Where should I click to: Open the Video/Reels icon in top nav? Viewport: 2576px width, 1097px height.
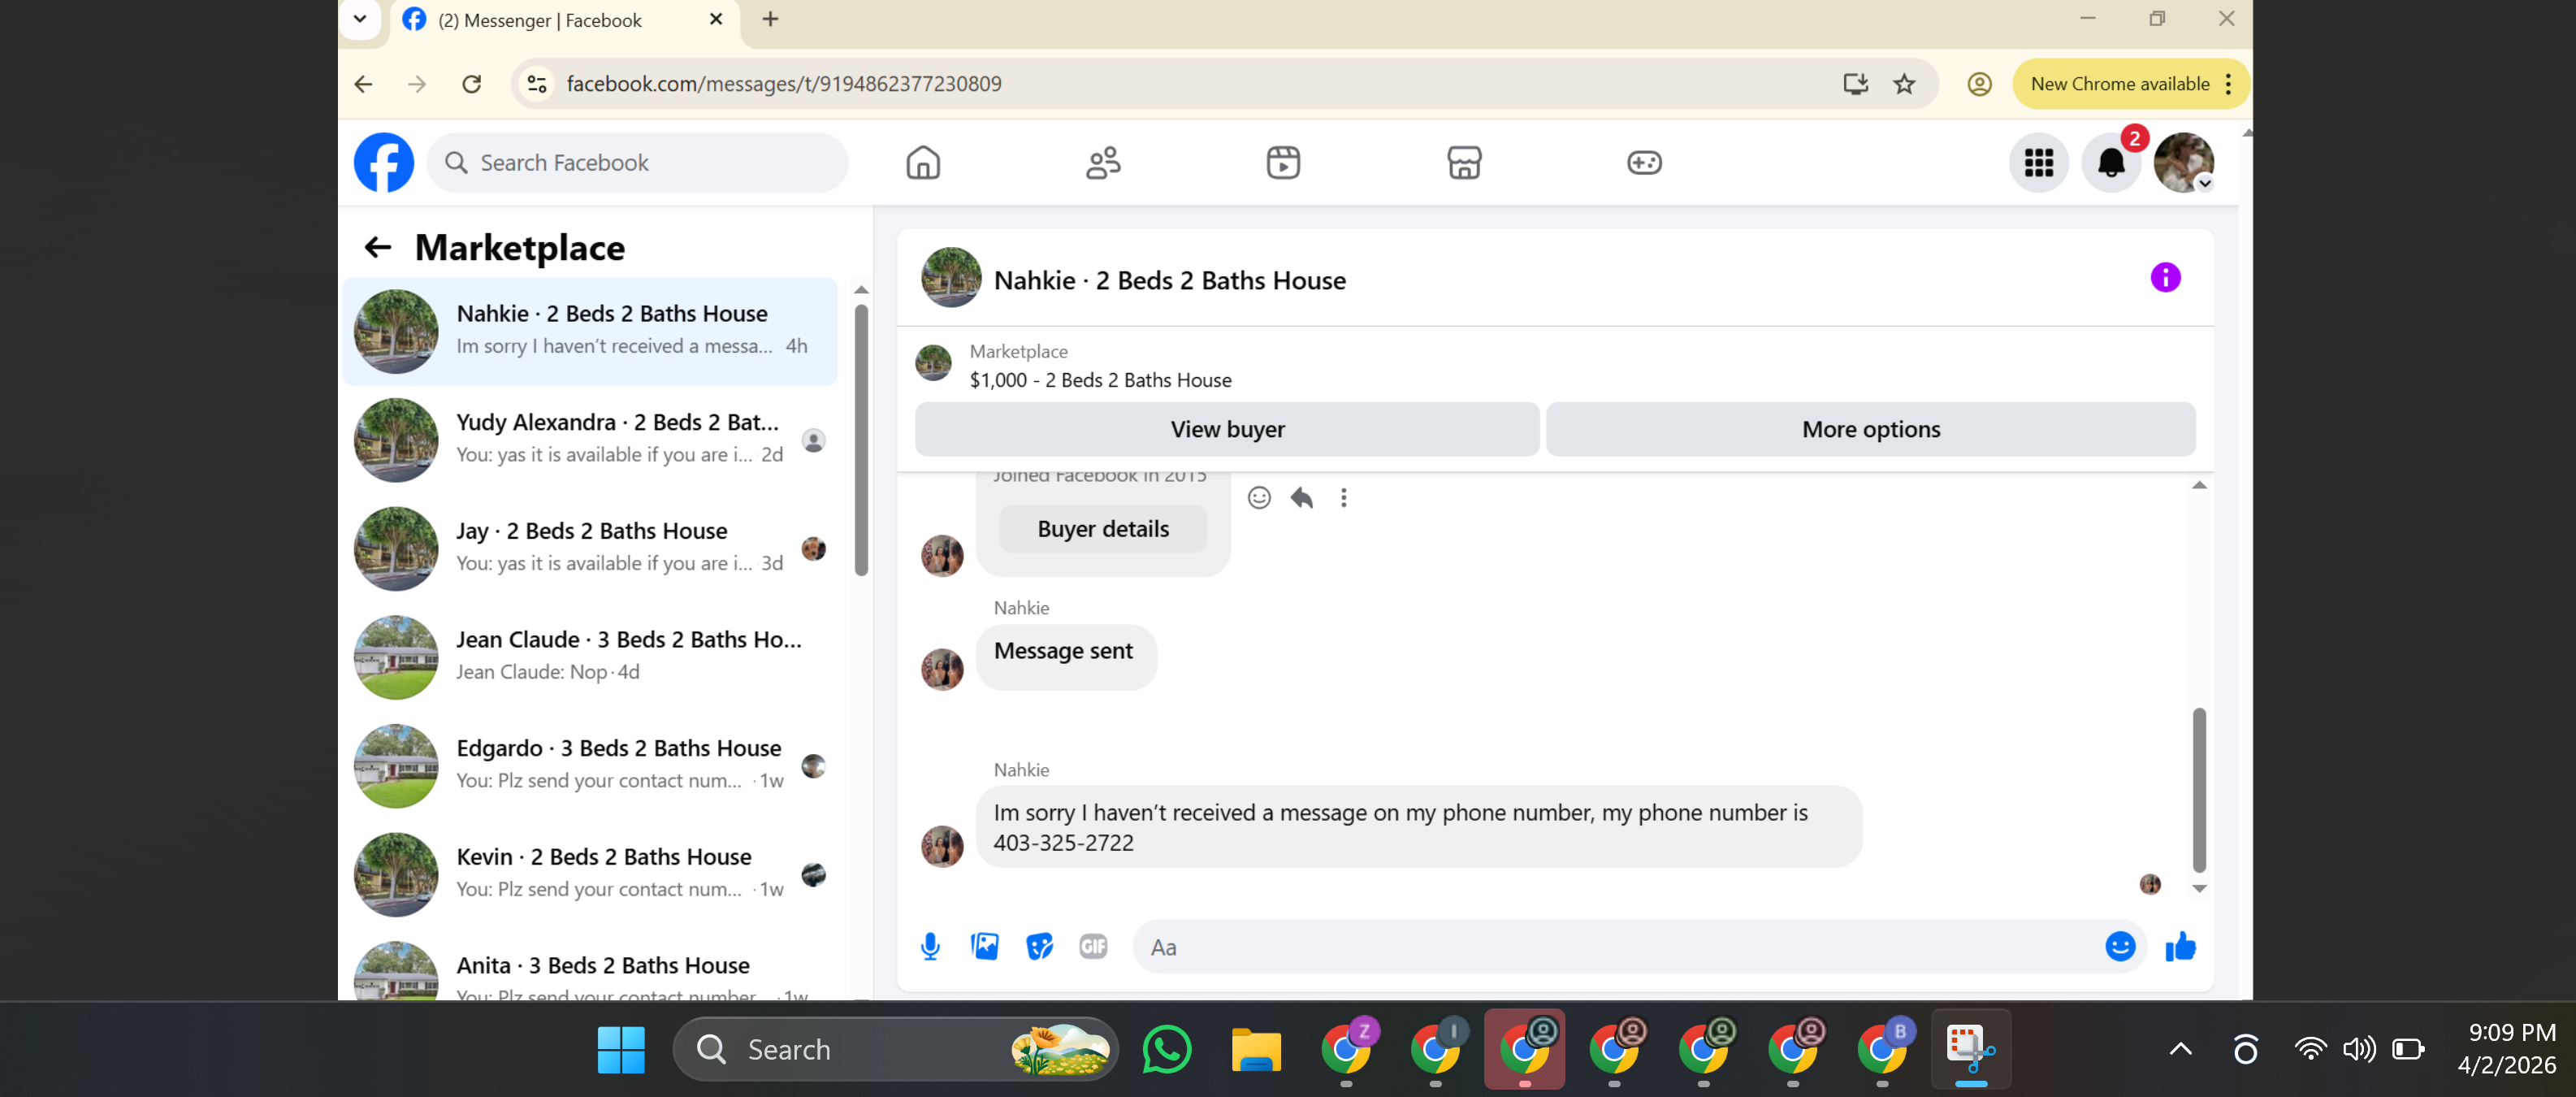click(1283, 163)
